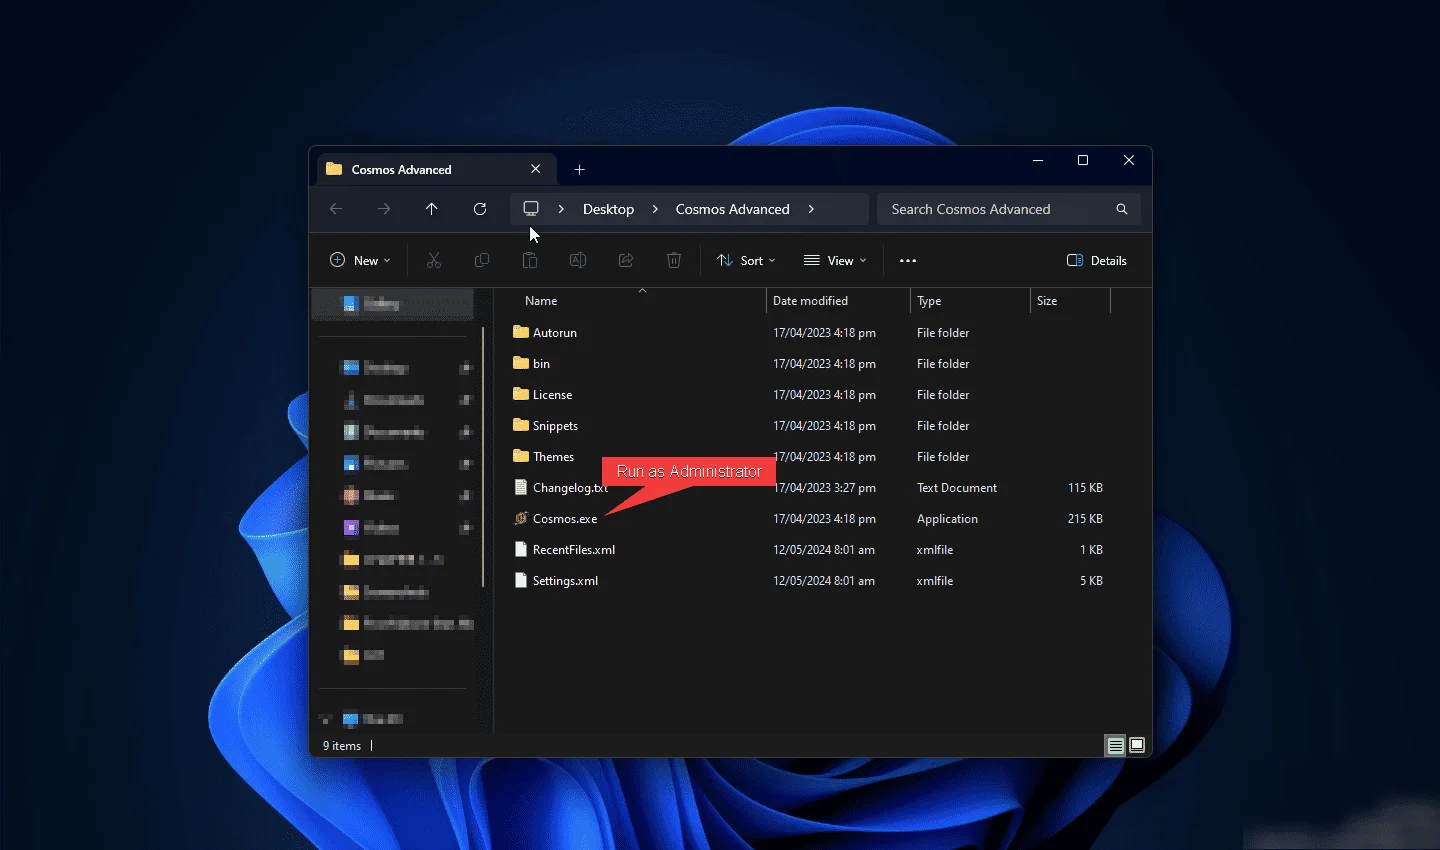Click the date modified of Cosmos.exe
1440x850 pixels.
click(824, 518)
